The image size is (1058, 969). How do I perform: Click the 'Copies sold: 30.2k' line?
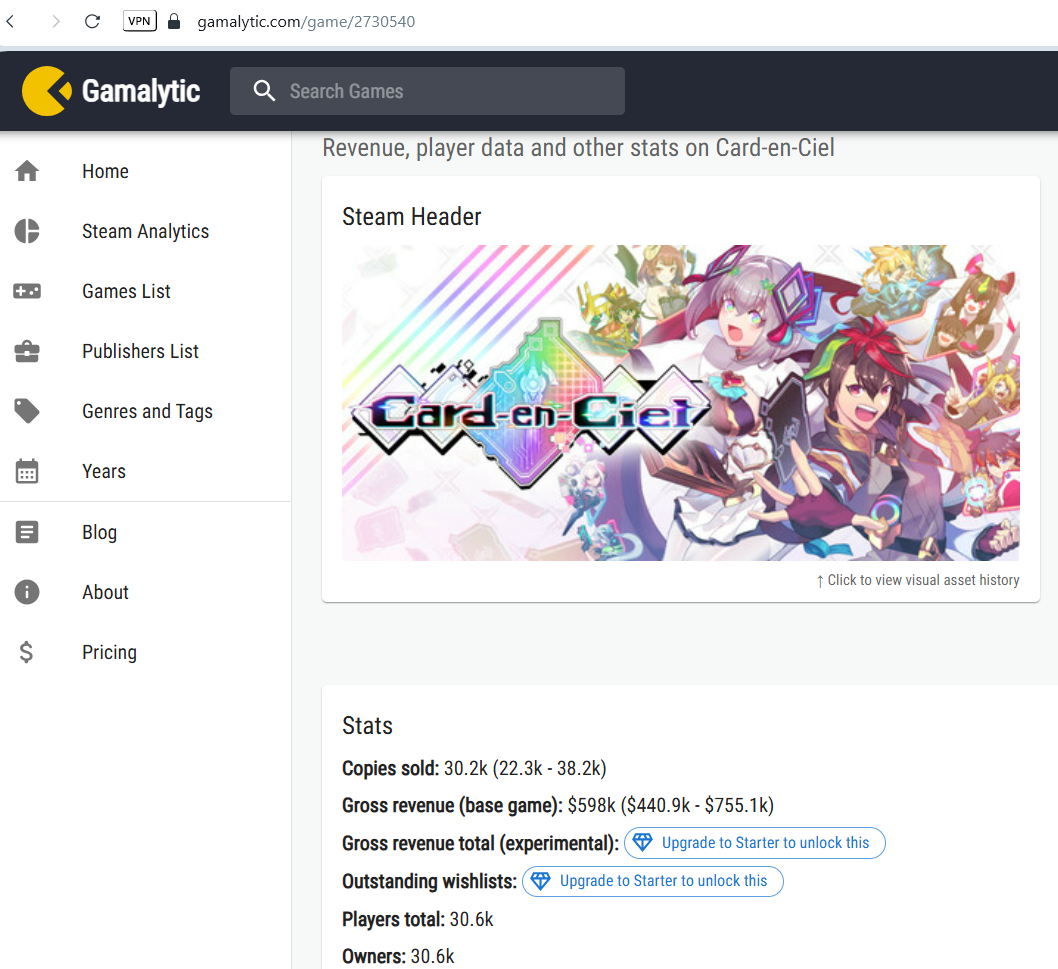click(x=474, y=768)
